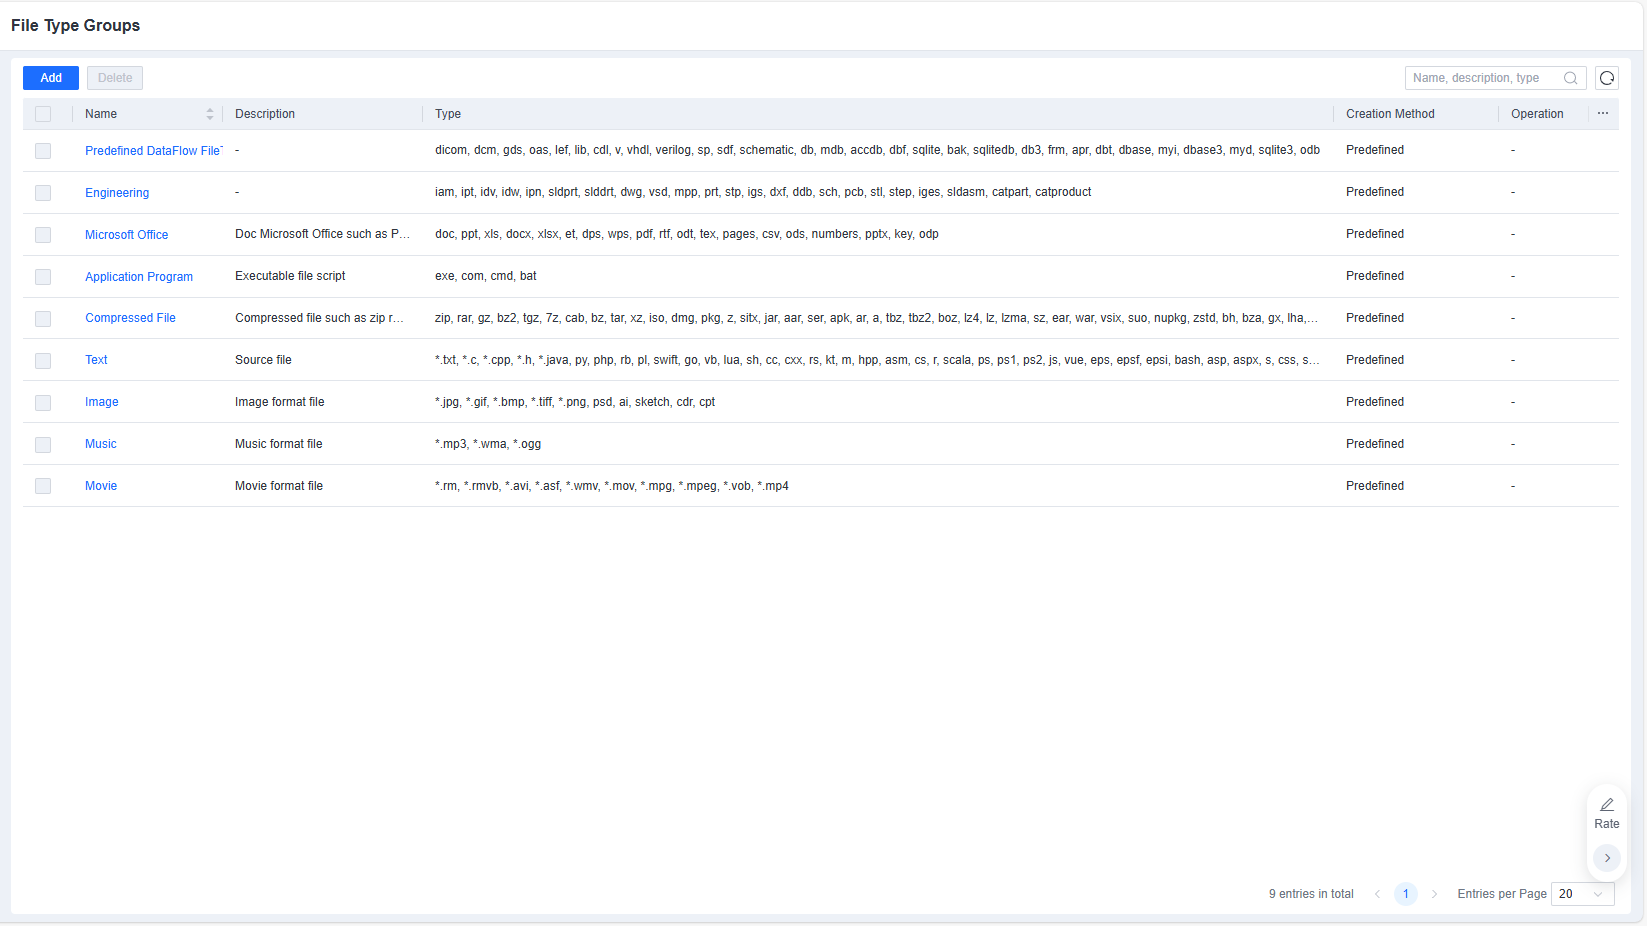This screenshot has width=1647, height=926.
Task: Open the Image group link
Action: [x=102, y=402]
